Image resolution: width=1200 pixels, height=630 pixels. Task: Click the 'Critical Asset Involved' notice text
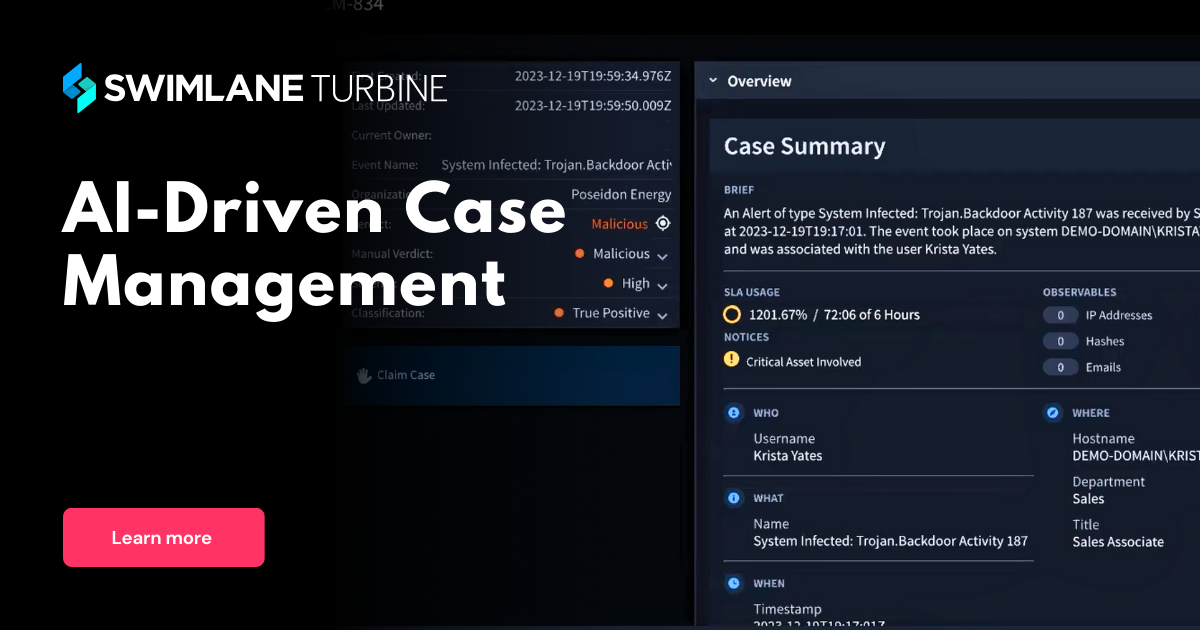804,362
